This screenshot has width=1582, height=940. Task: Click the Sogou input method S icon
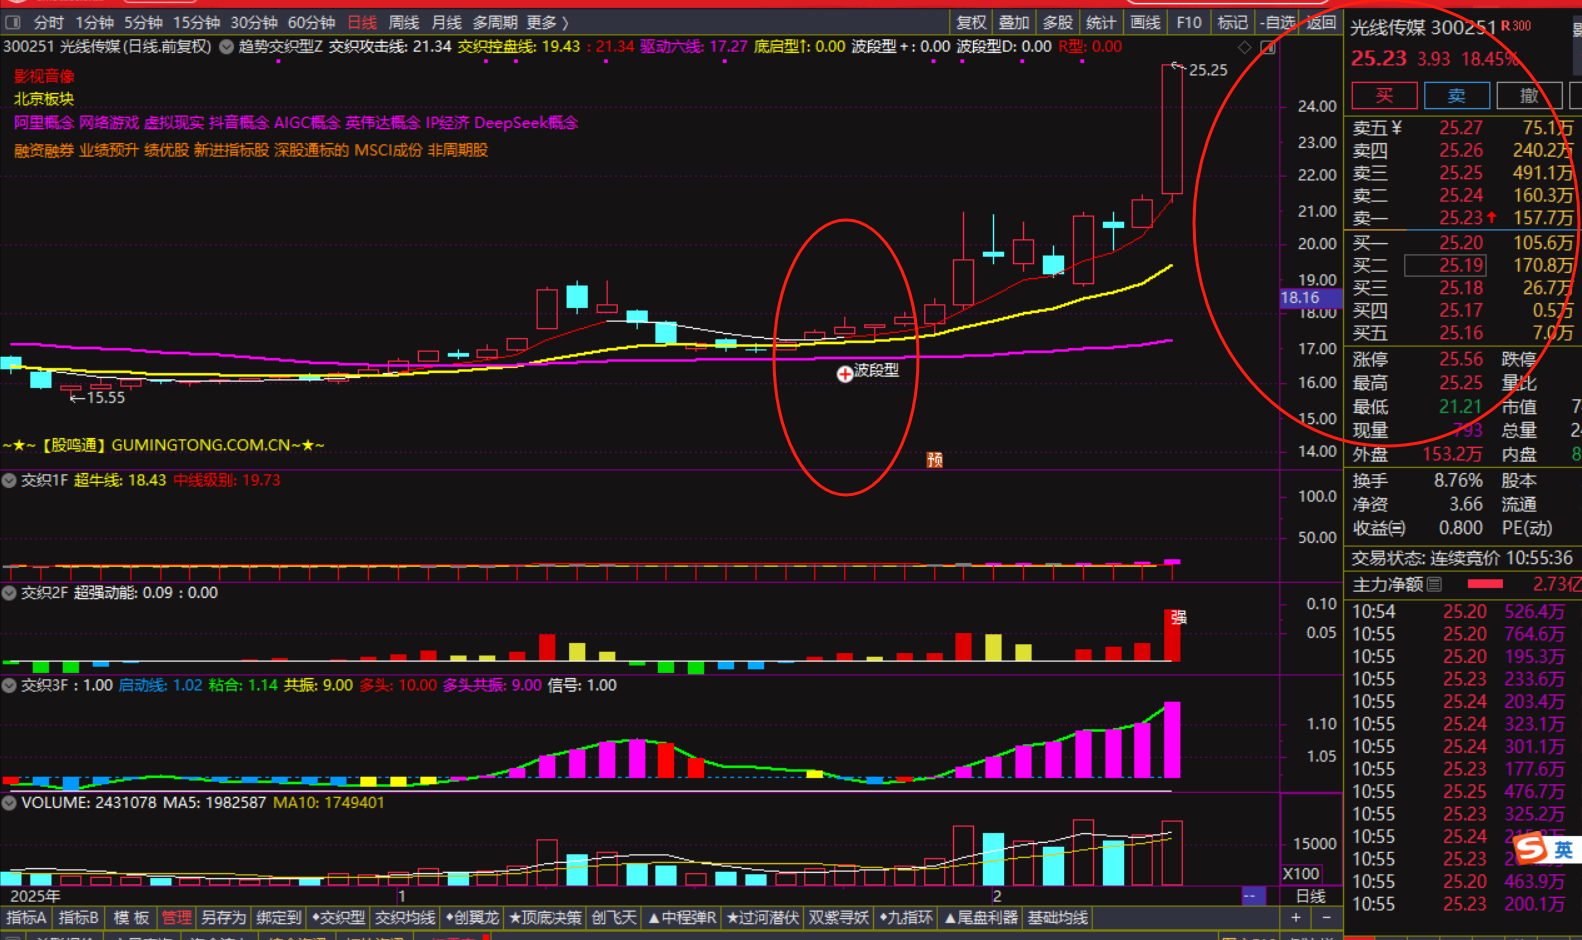point(1530,849)
